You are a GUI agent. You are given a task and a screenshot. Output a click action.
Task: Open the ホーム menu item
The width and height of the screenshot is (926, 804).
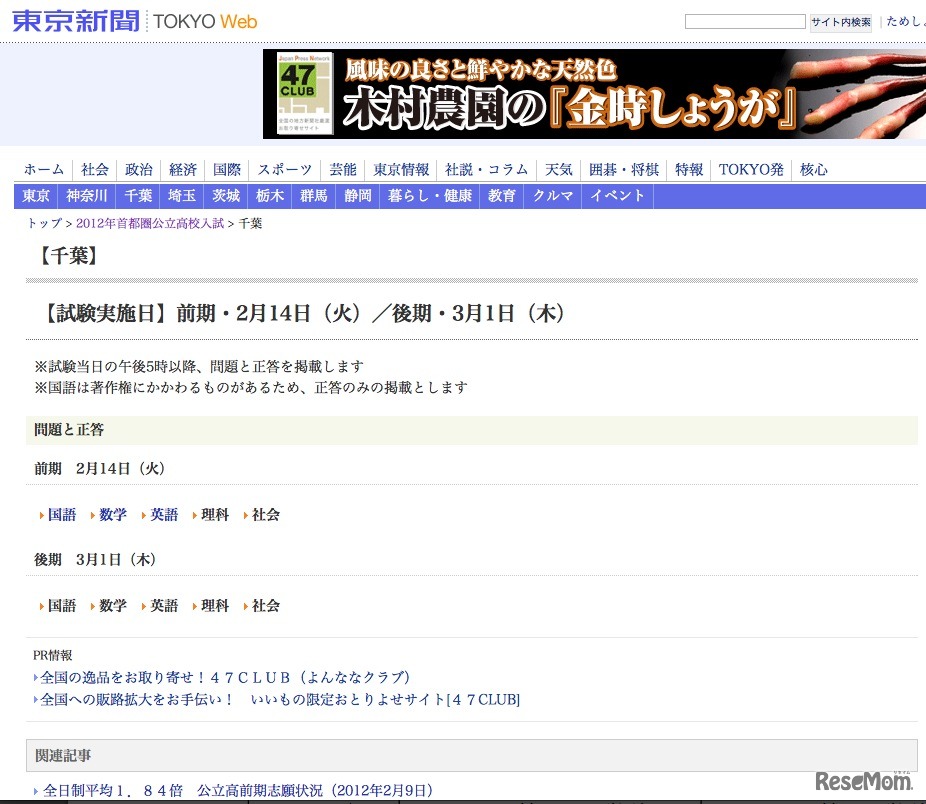42,169
